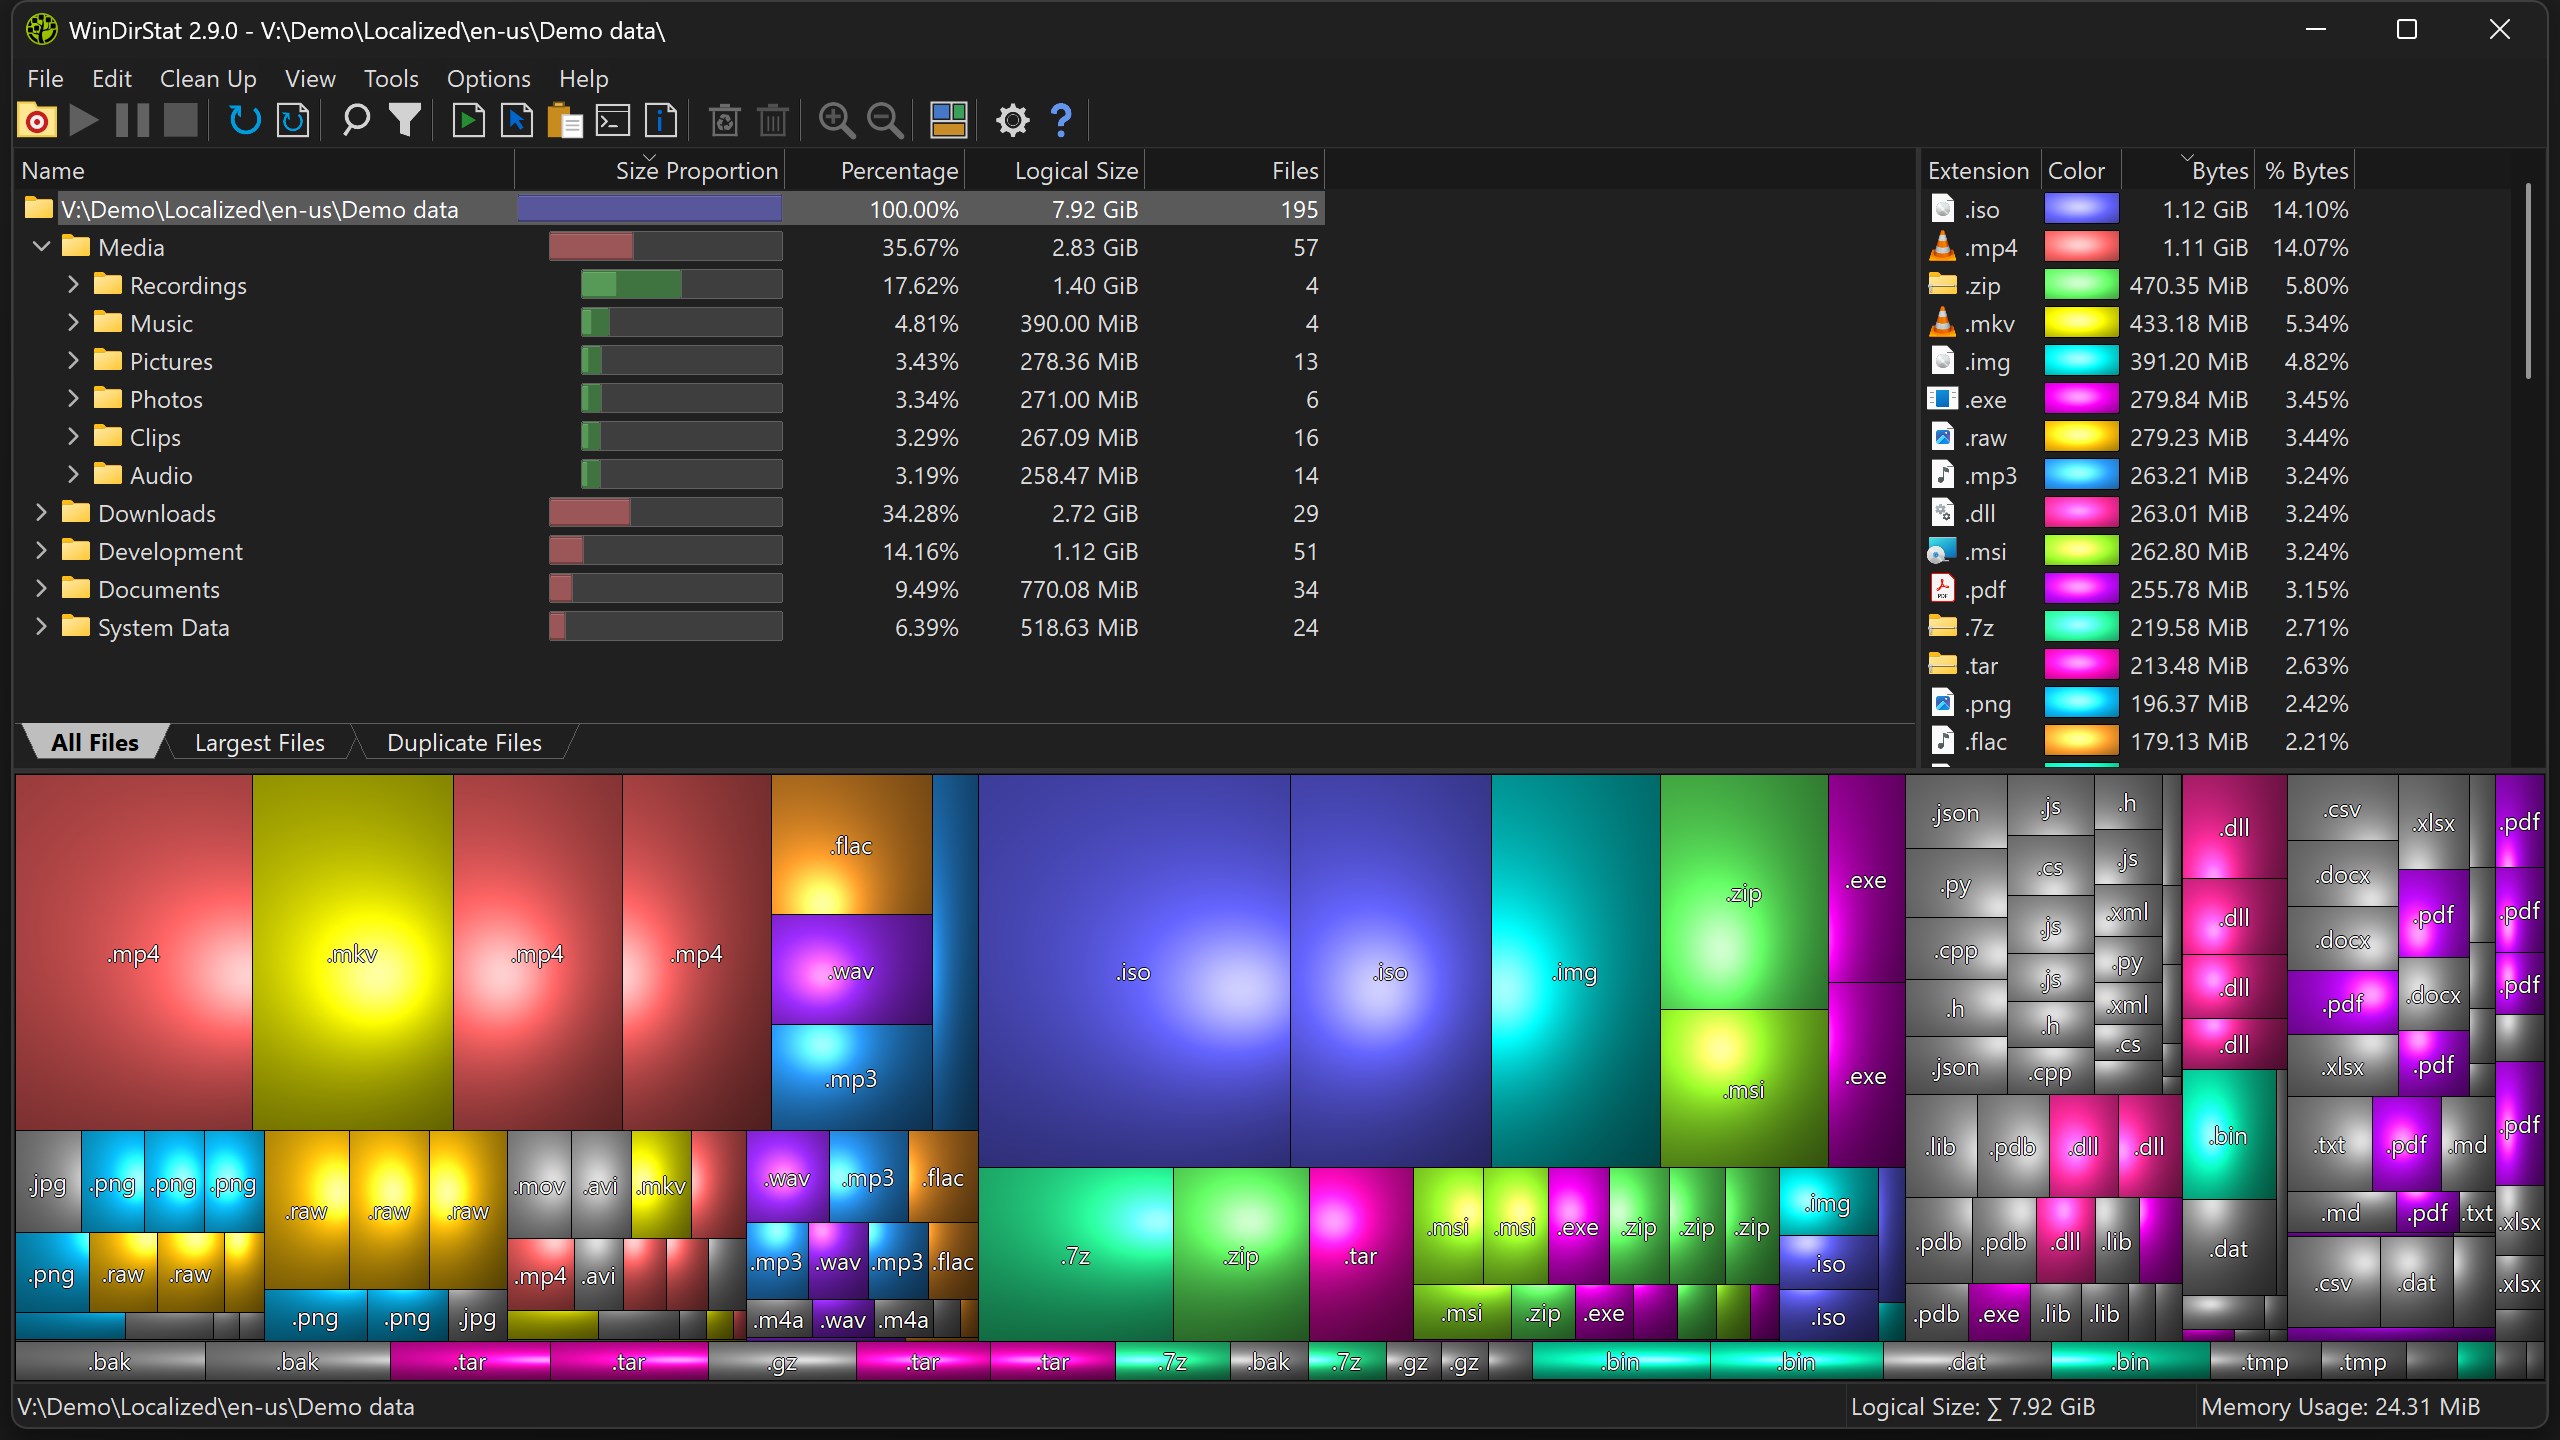Toggle the treemap view icon
Image resolution: width=2560 pixels, height=1440 pixels.
[x=948, y=121]
